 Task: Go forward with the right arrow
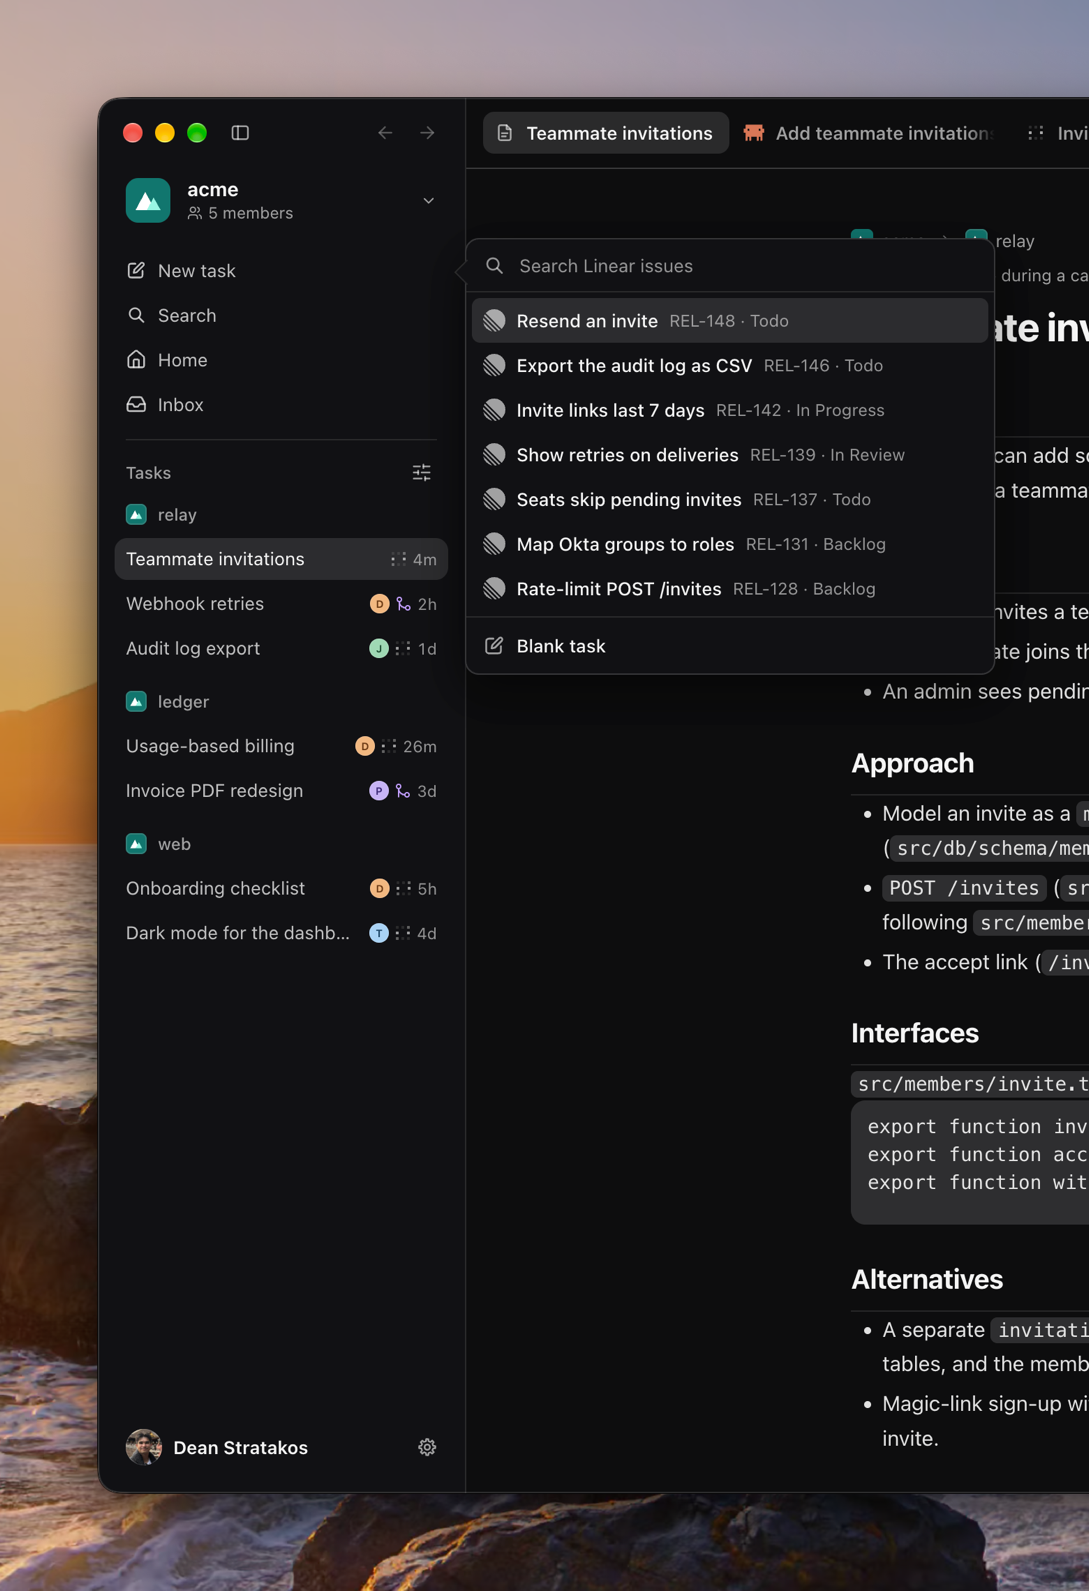(x=427, y=133)
